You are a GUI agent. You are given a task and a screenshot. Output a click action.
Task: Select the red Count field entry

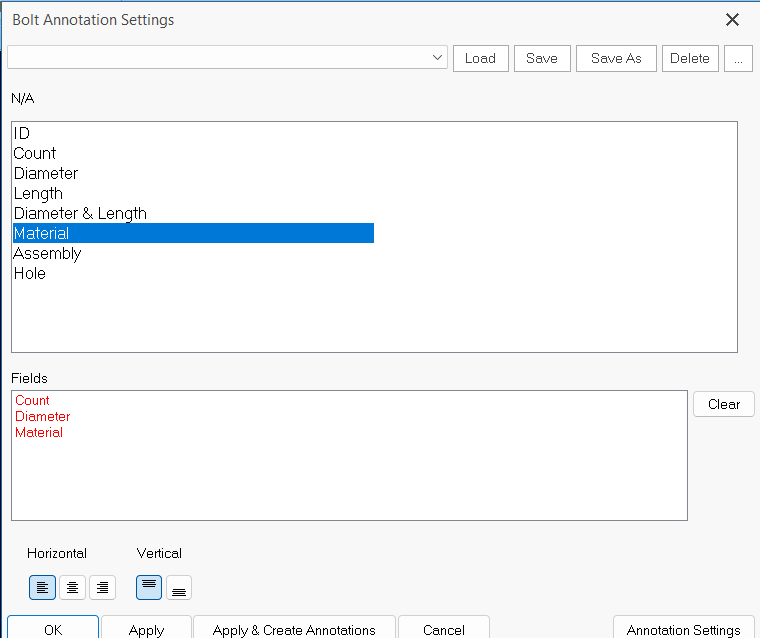32,400
